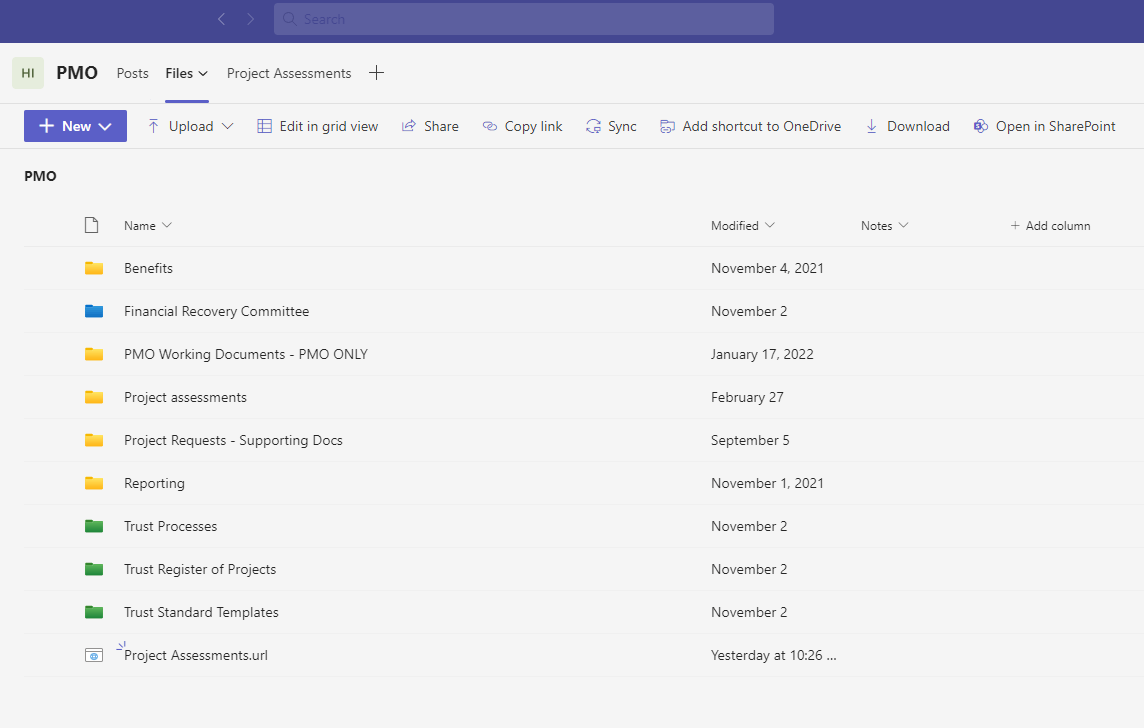
Task: Add a new tab with plus icon
Action: (x=376, y=73)
